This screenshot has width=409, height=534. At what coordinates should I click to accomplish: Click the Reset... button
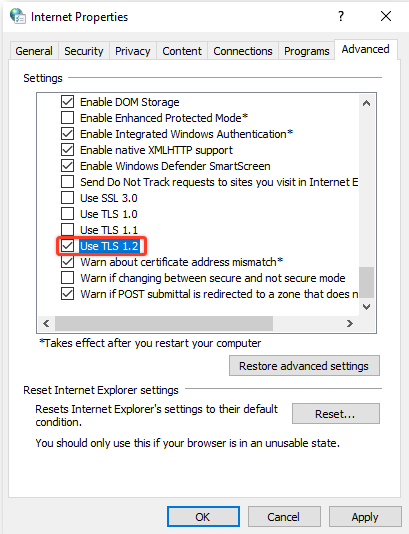(x=335, y=414)
